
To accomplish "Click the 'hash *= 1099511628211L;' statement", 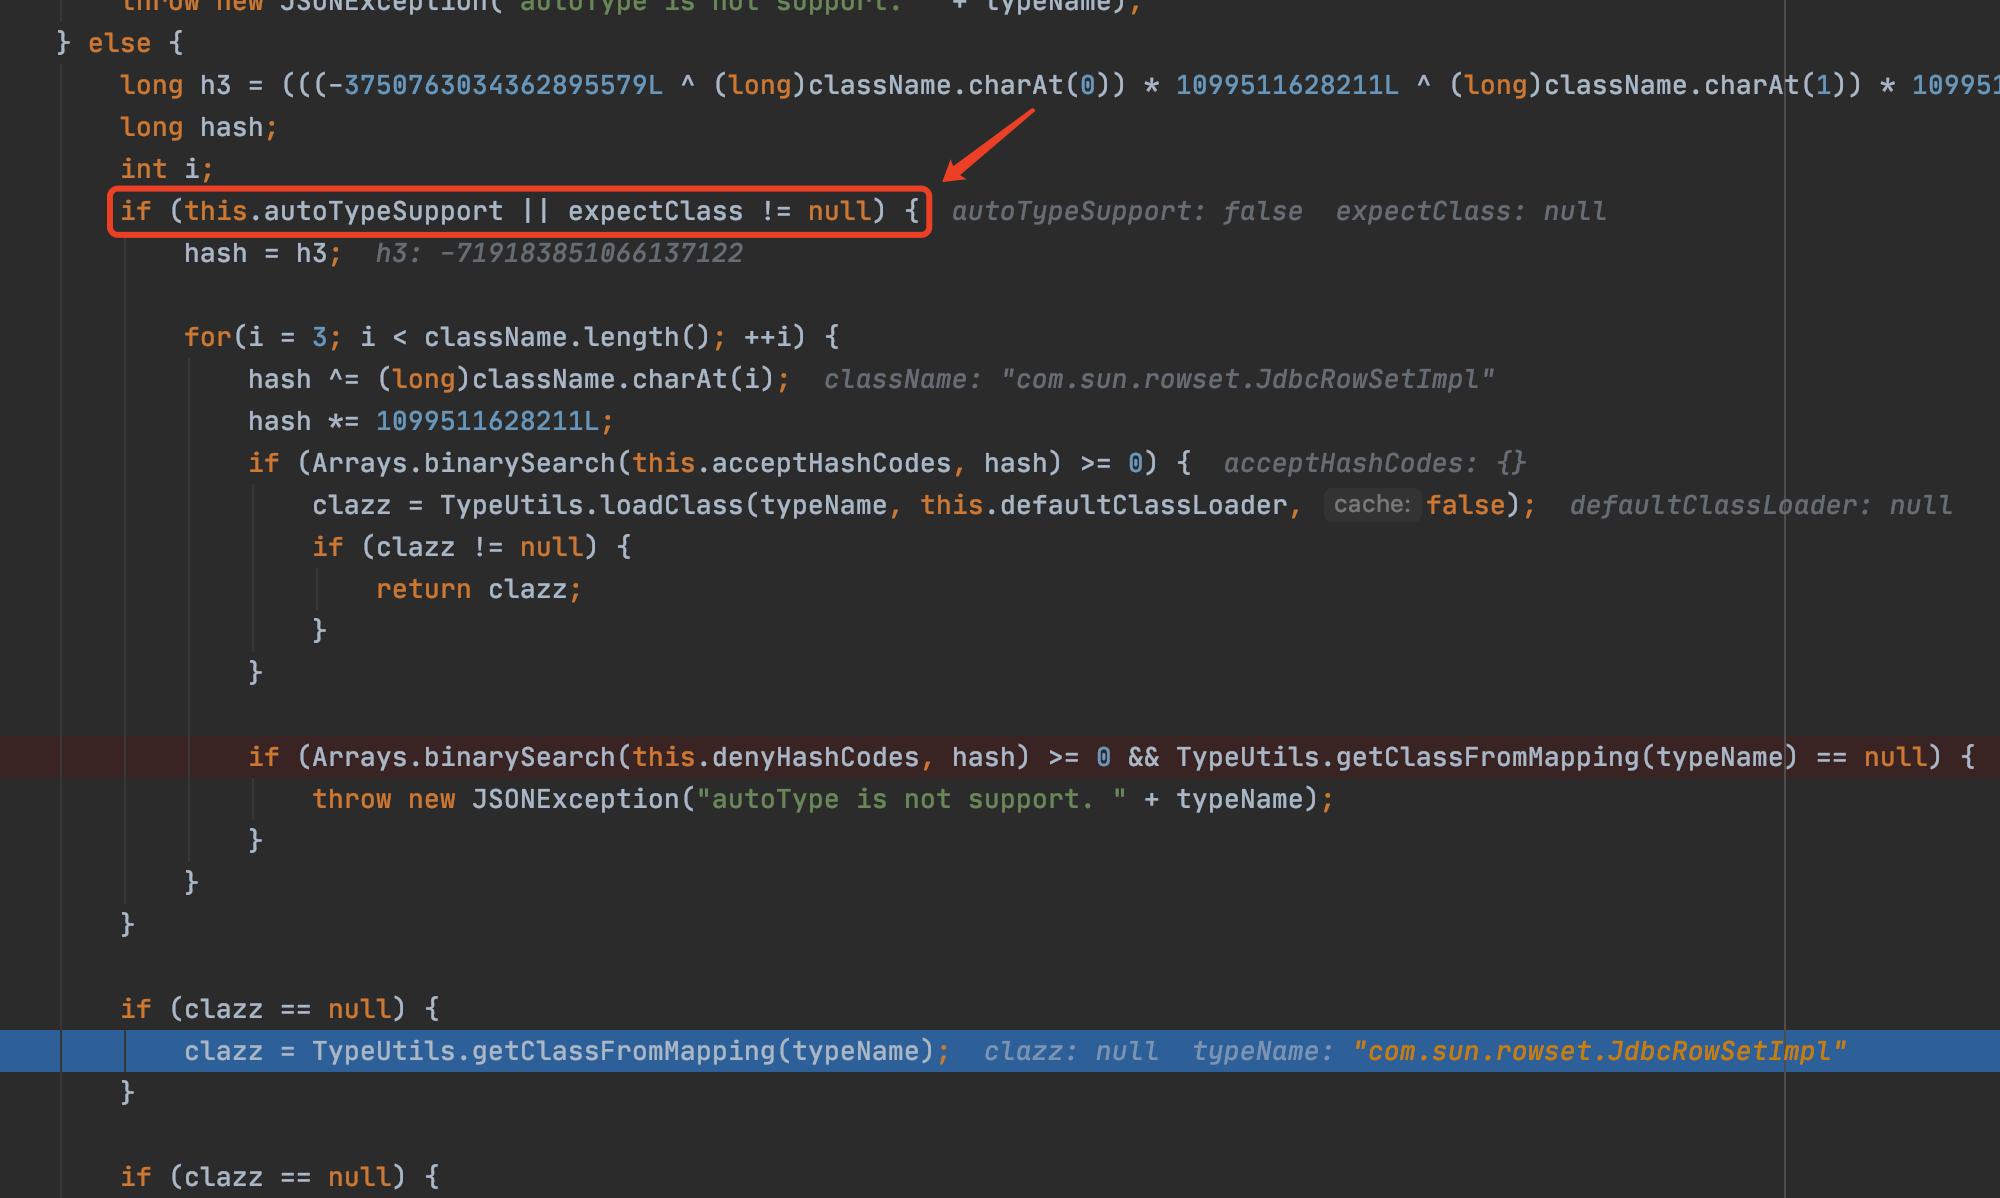I will click(x=430, y=421).
